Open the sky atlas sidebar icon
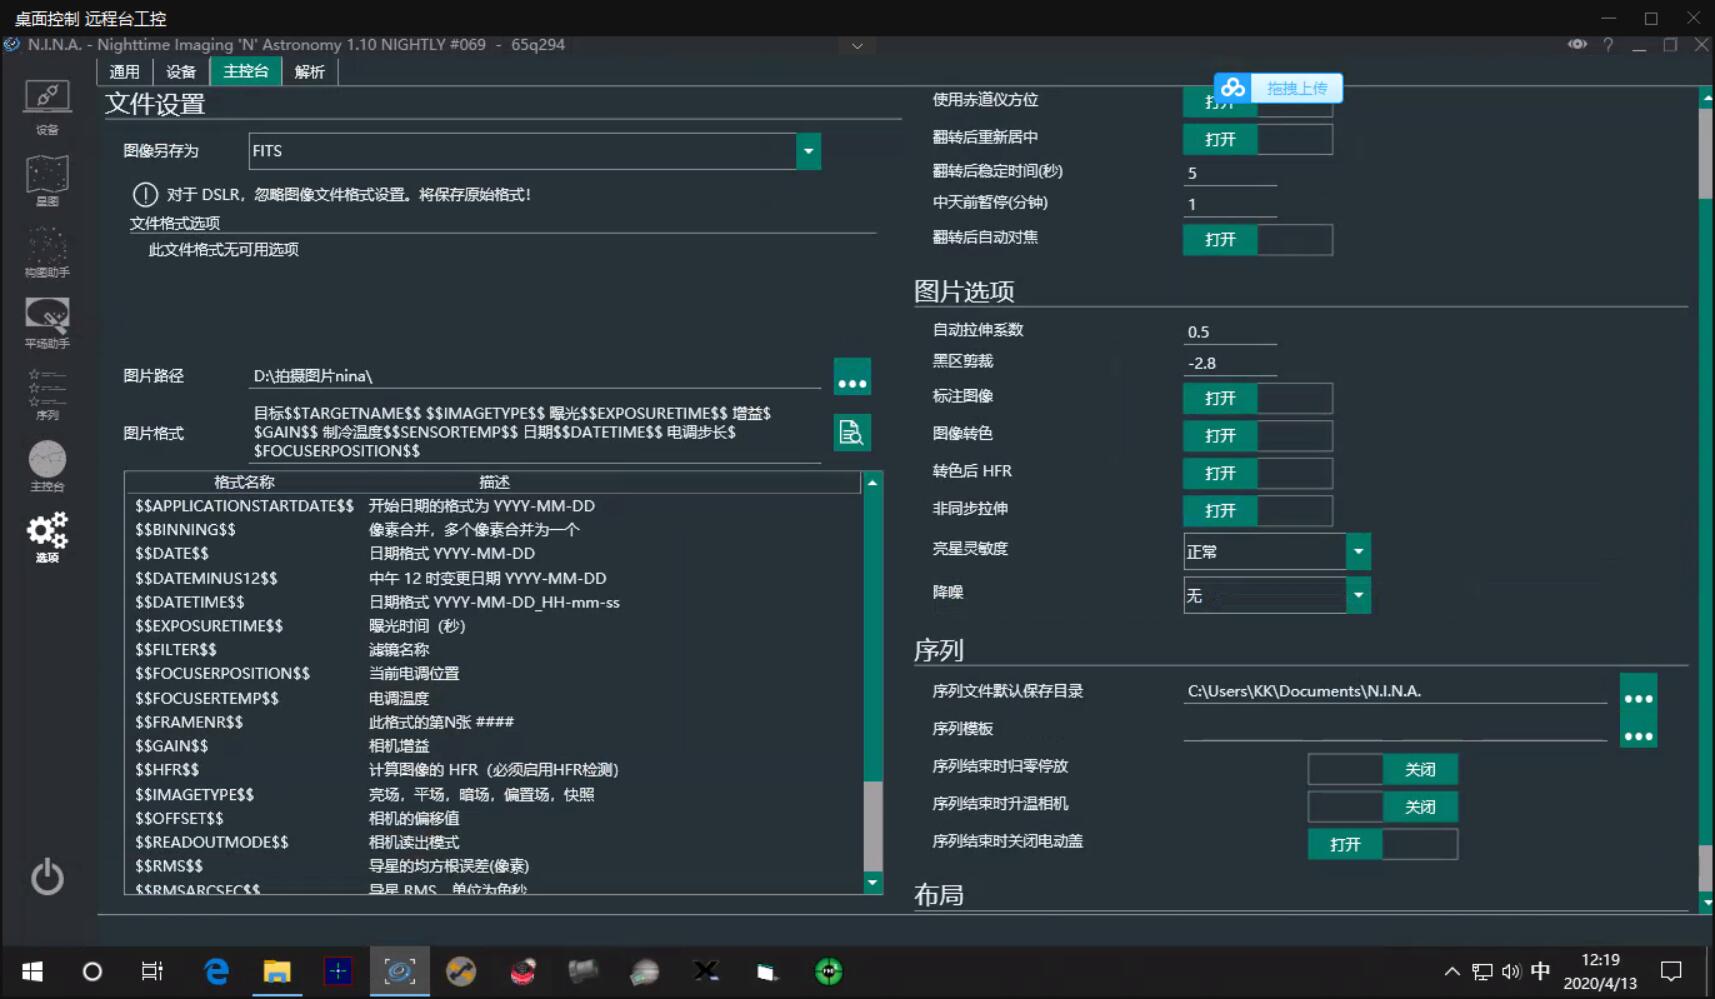Viewport: 1715px width, 999px height. tap(47, 181)
